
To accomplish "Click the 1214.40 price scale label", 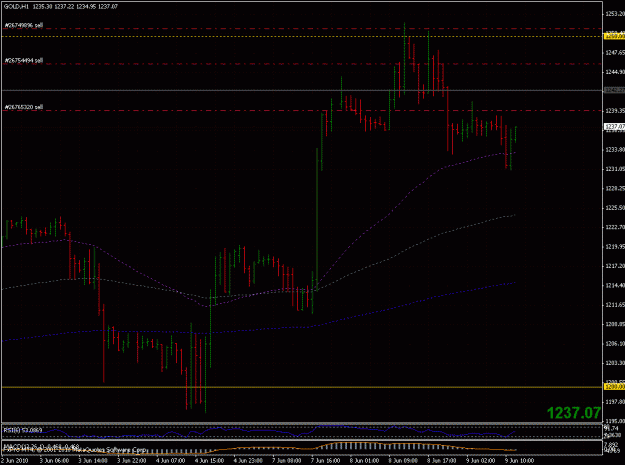I will pos(615,285).
